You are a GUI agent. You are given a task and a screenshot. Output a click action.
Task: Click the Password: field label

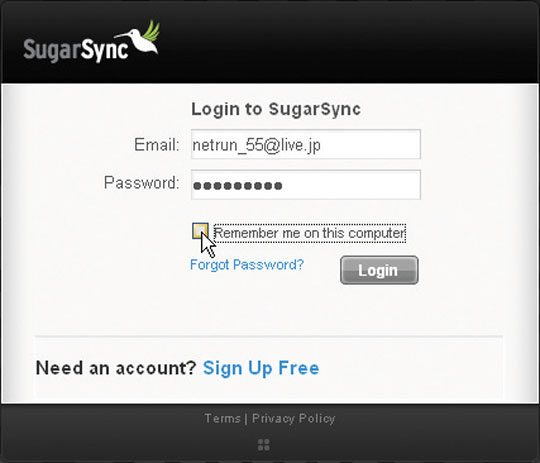(x=142, y=183)
